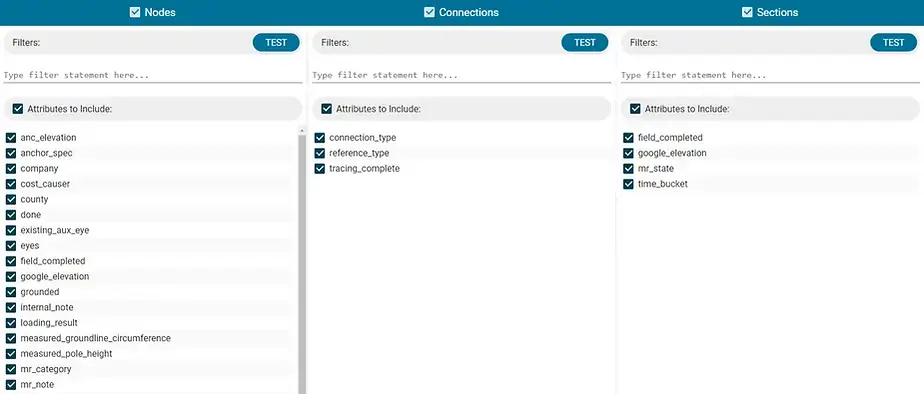Click TEST button in Sections filters
The width and height of the screenshot is (924, 394).
pyautogui.click(x=893, y=42)
